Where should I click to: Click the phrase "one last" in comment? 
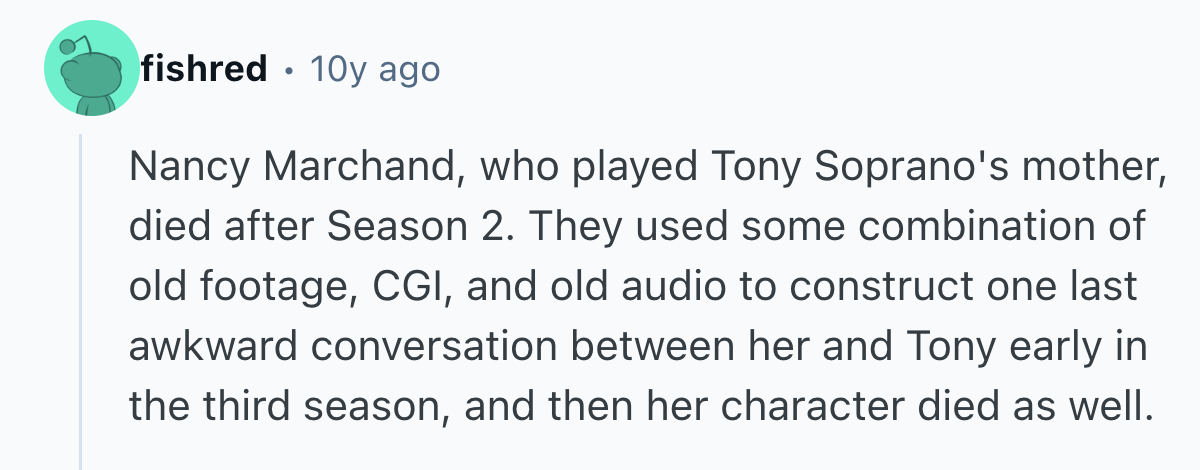click(x=1056, y=286)
